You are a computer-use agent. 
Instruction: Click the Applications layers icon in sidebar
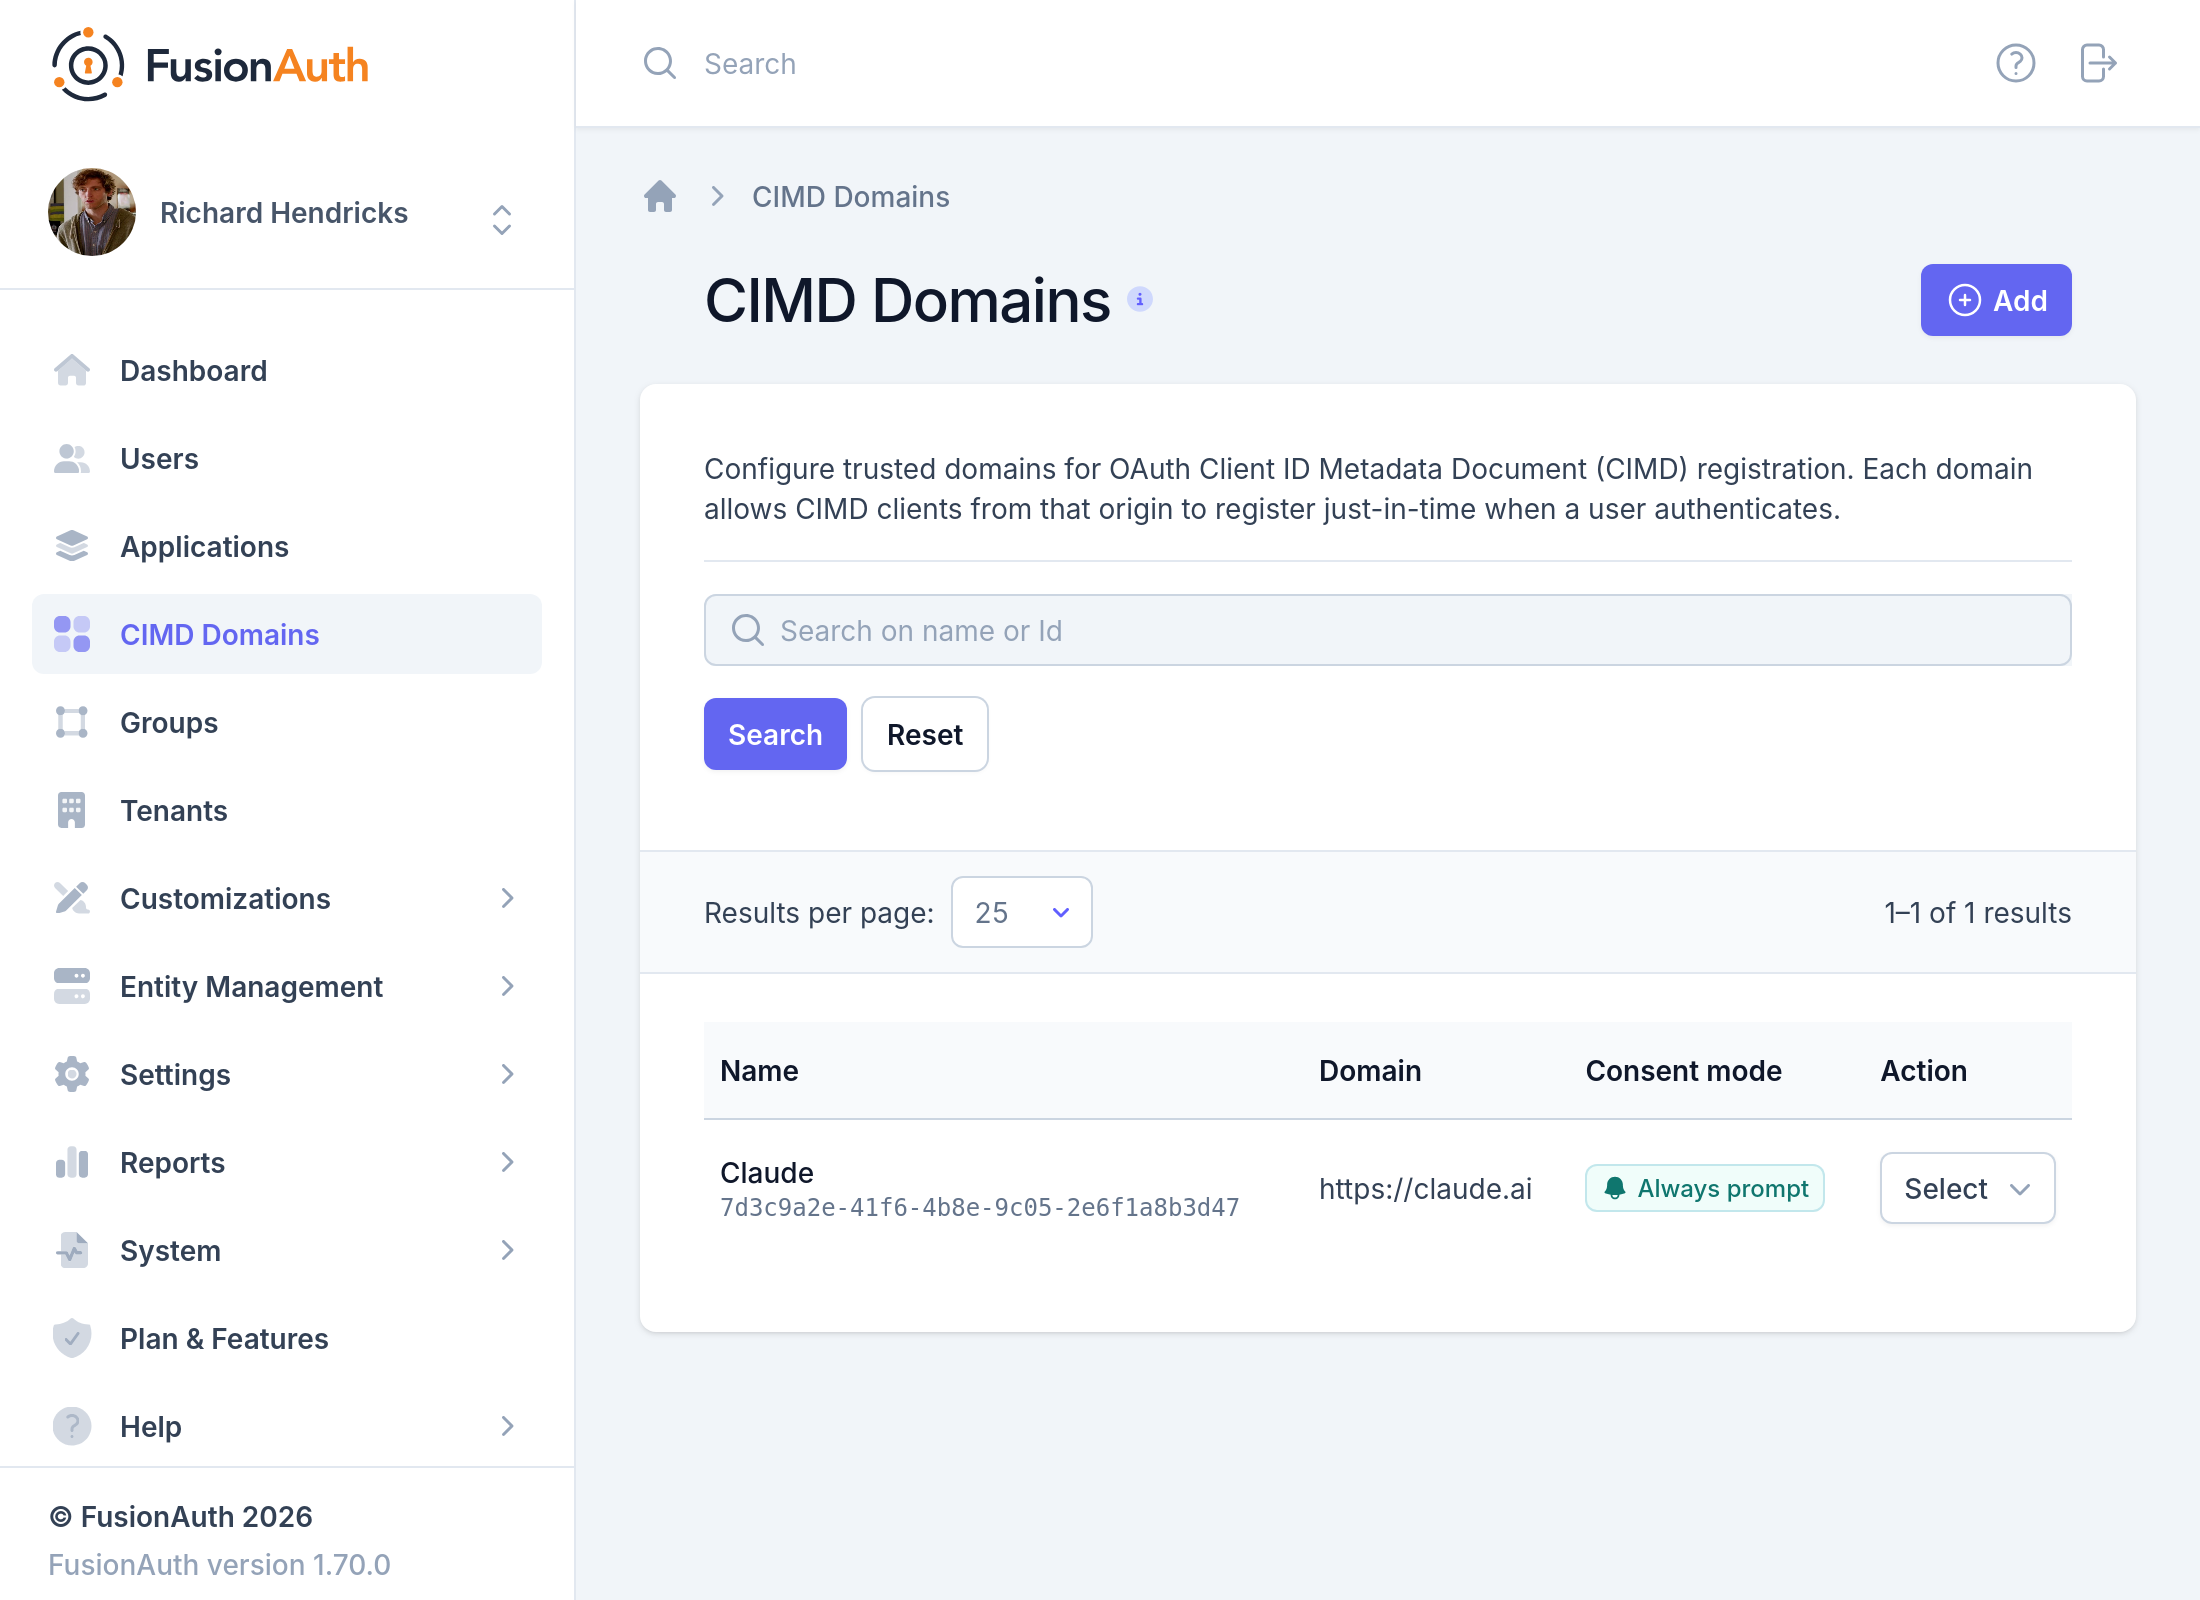point(72,546)
